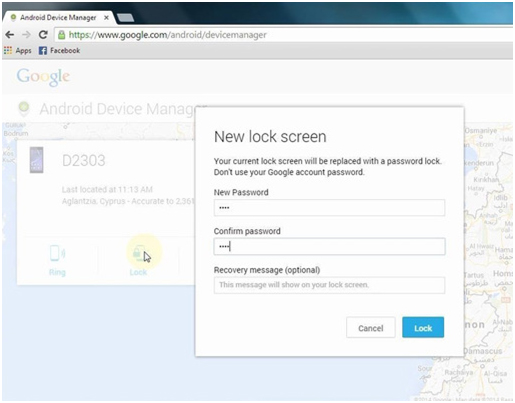Click the Recovery message field

click(x=329, y=285)
